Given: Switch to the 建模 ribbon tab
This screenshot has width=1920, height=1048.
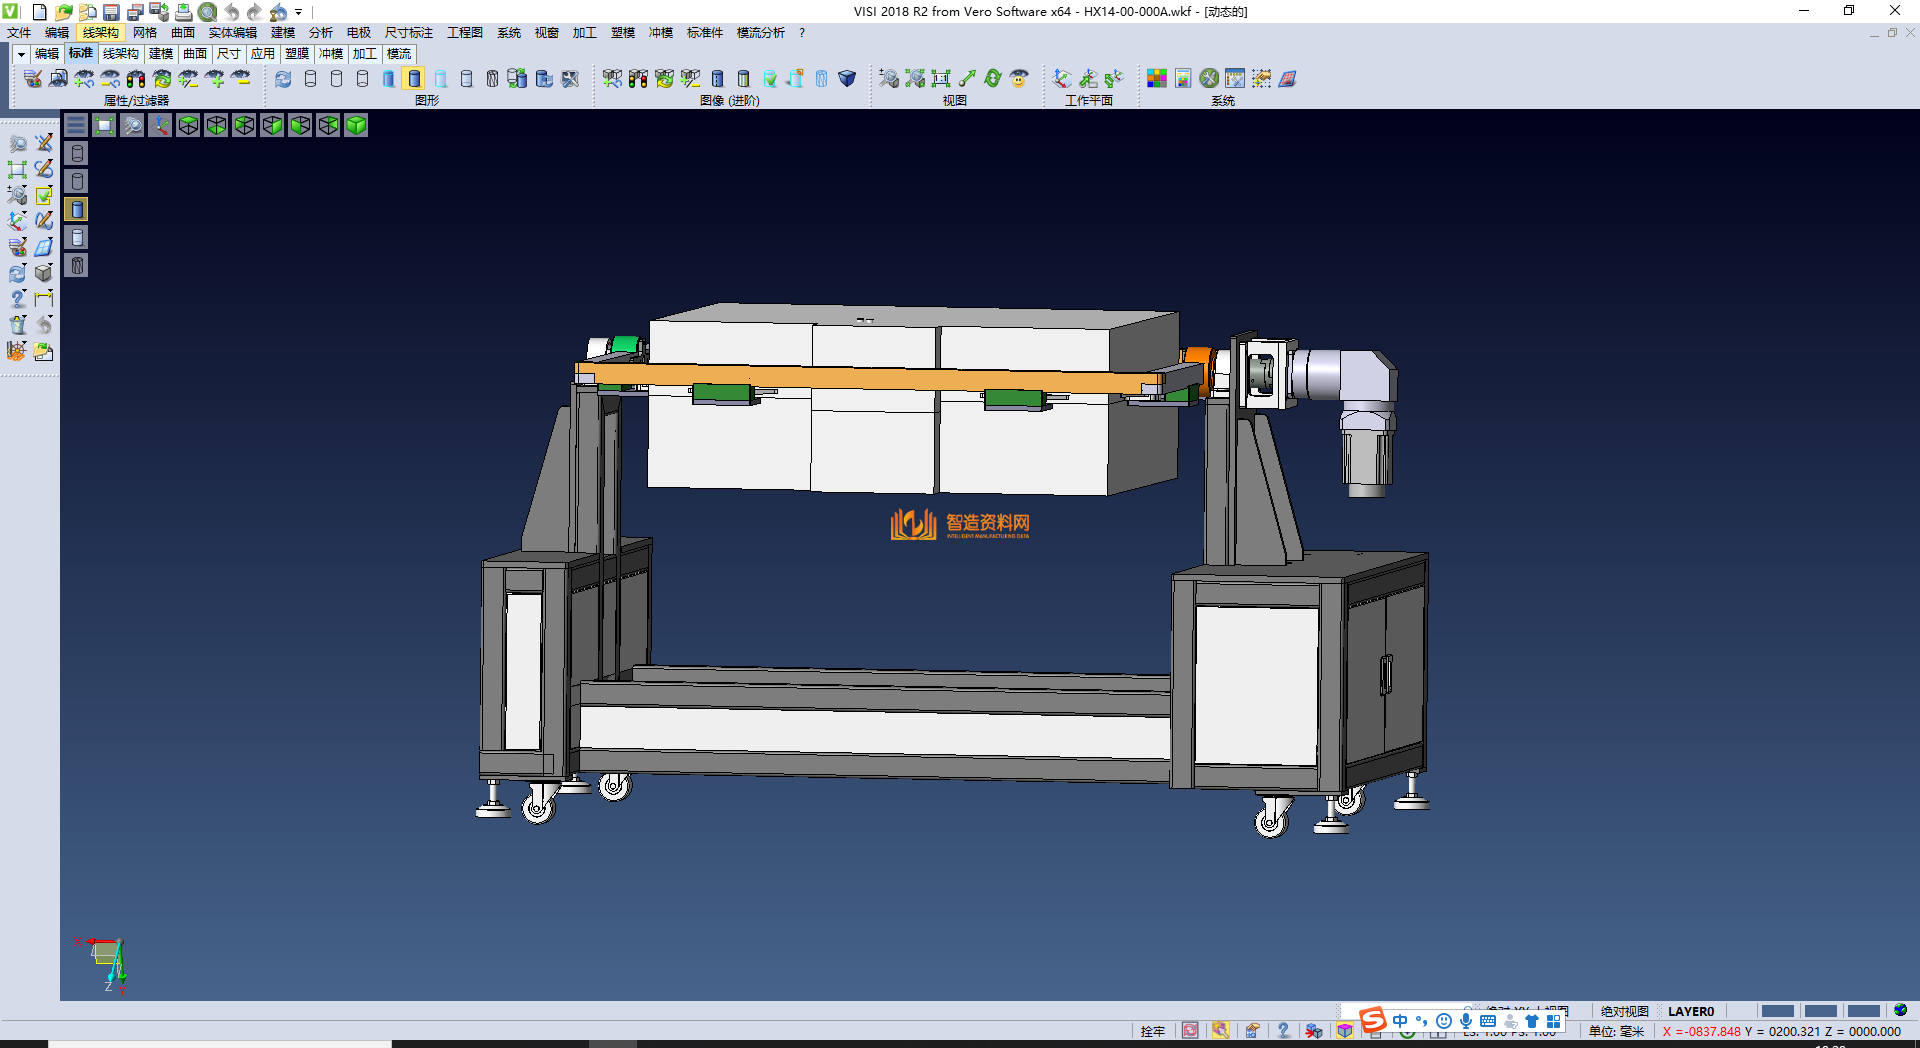Looking at the screenshot, I should coord(160,54).
